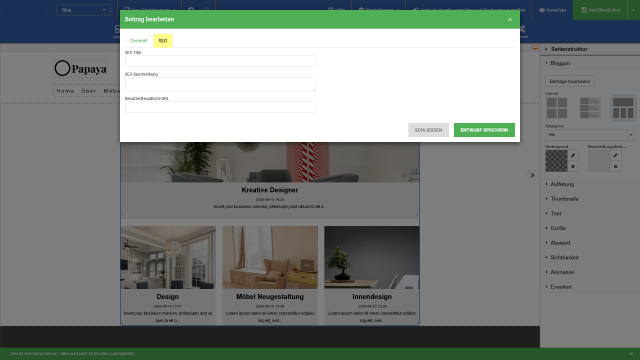
Task: Open the Blog page selector dropdown
Action: tap(83, 10)
